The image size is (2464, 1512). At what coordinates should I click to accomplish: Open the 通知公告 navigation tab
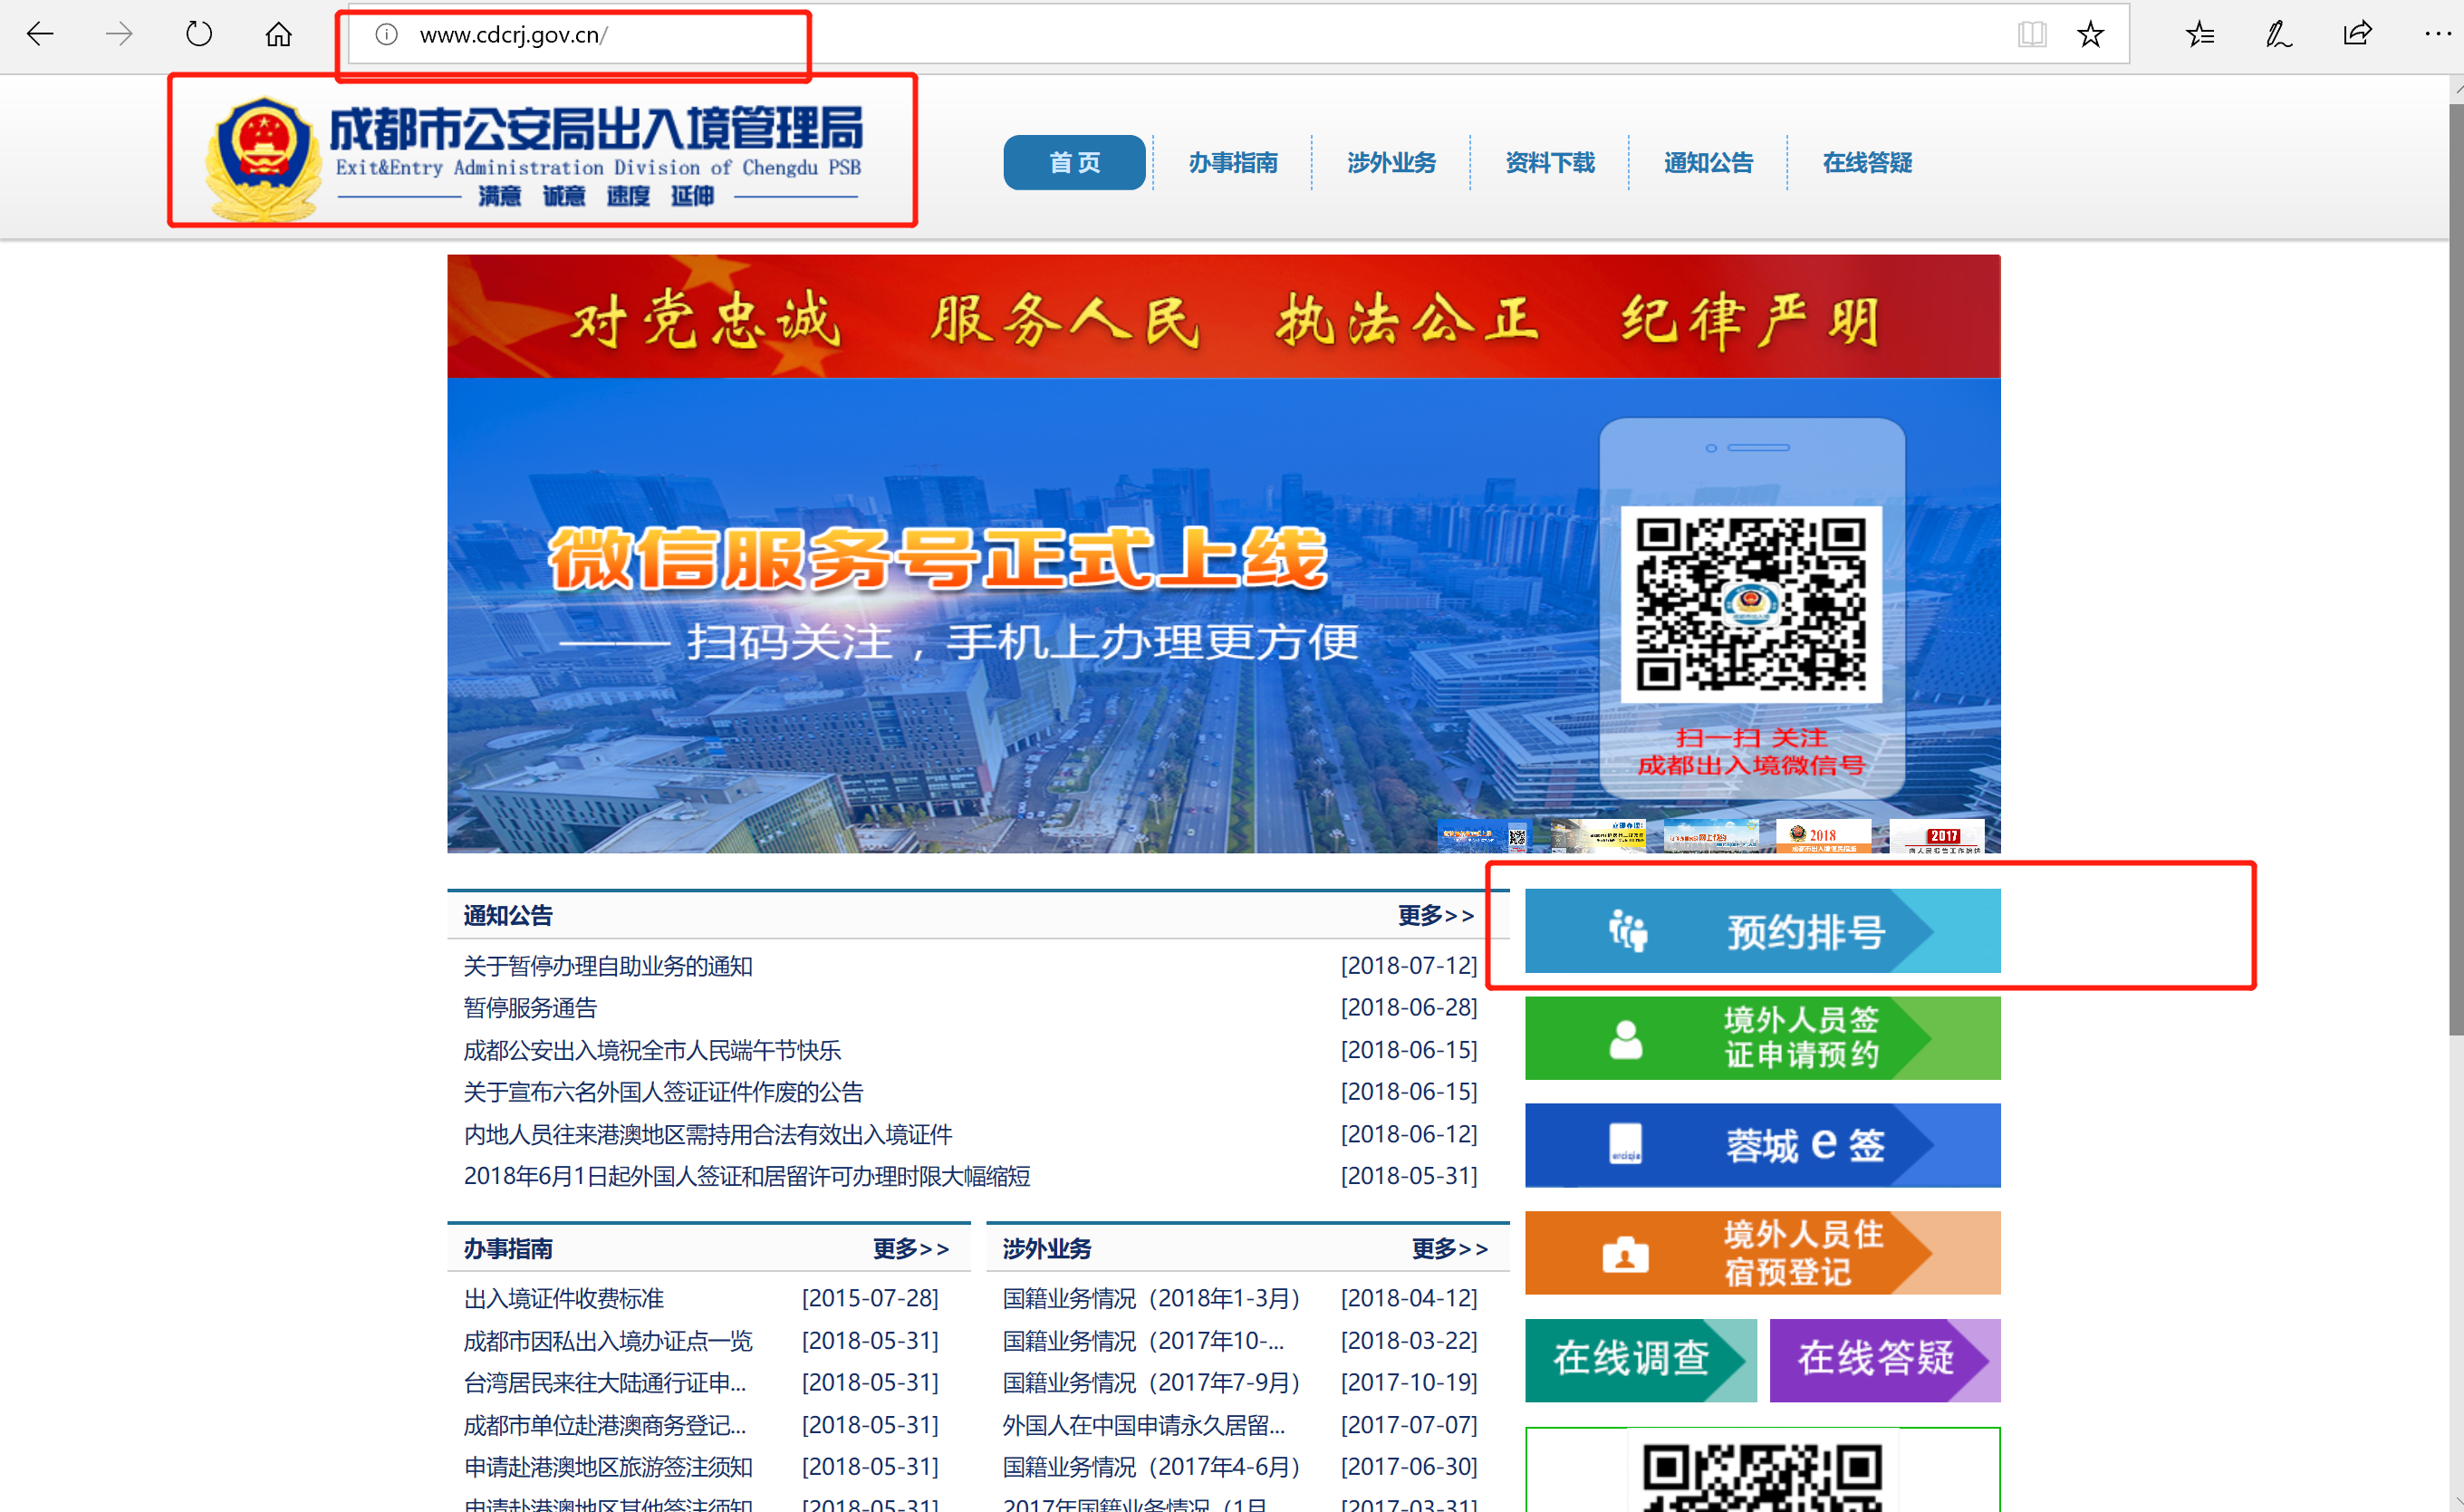pyautogui.click(x=1708, y=162)
